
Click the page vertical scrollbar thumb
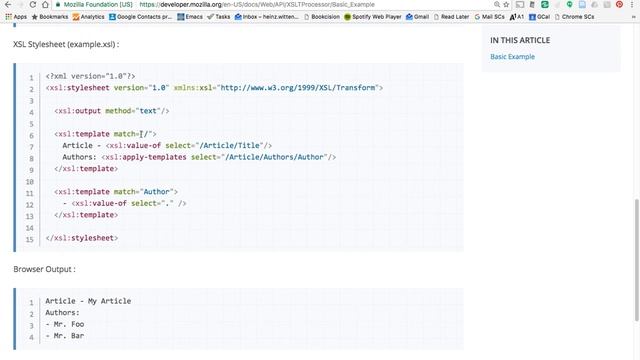click(637, 260)
